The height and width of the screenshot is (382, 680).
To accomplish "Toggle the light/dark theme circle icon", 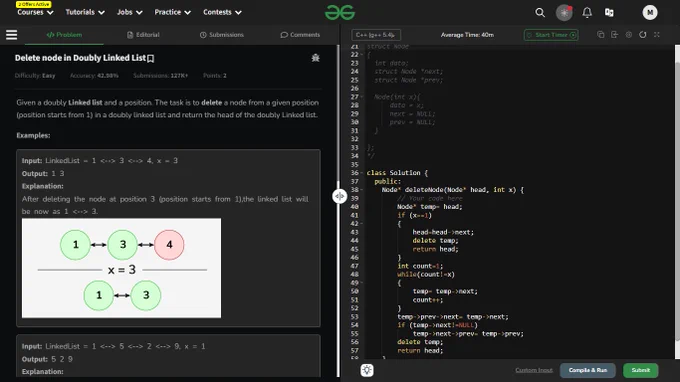I will point(564,13).
